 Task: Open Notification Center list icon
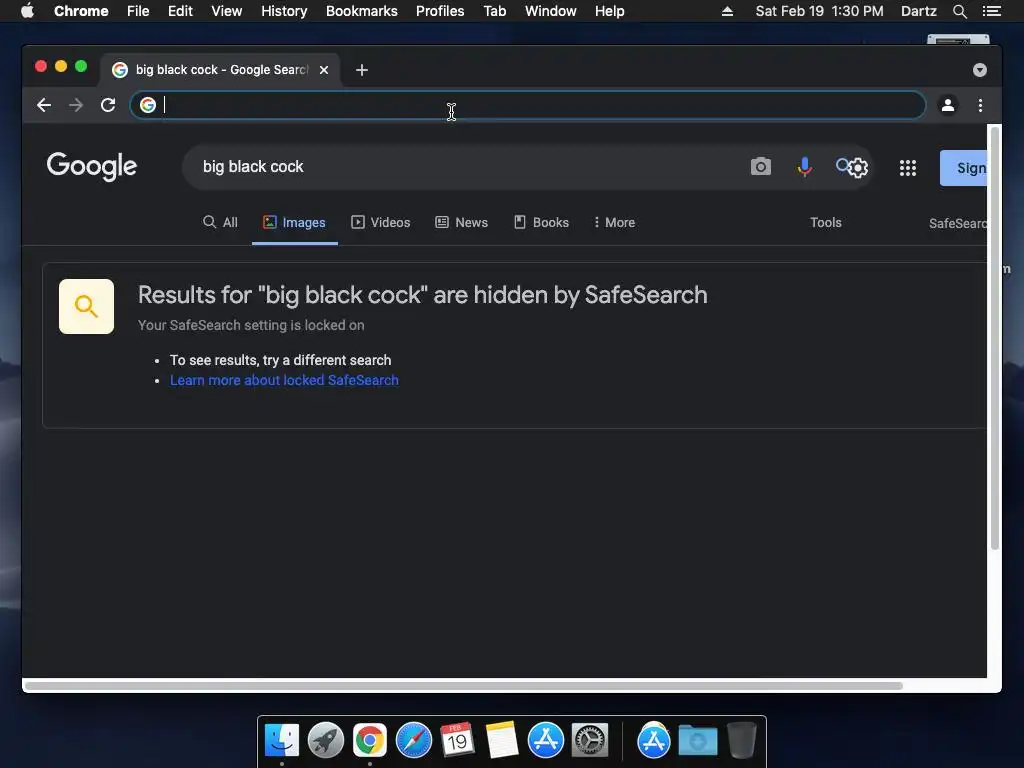pos(992,11)
